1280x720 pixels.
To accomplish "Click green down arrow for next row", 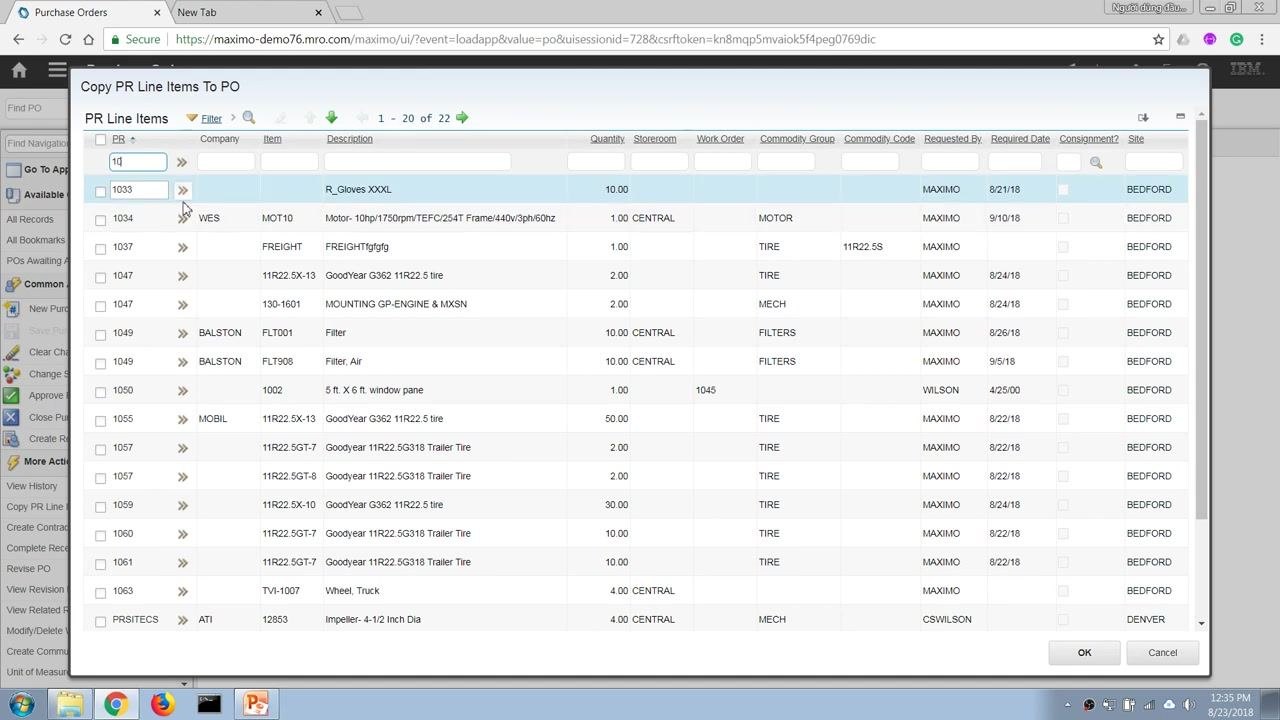I will coord(332,118).
